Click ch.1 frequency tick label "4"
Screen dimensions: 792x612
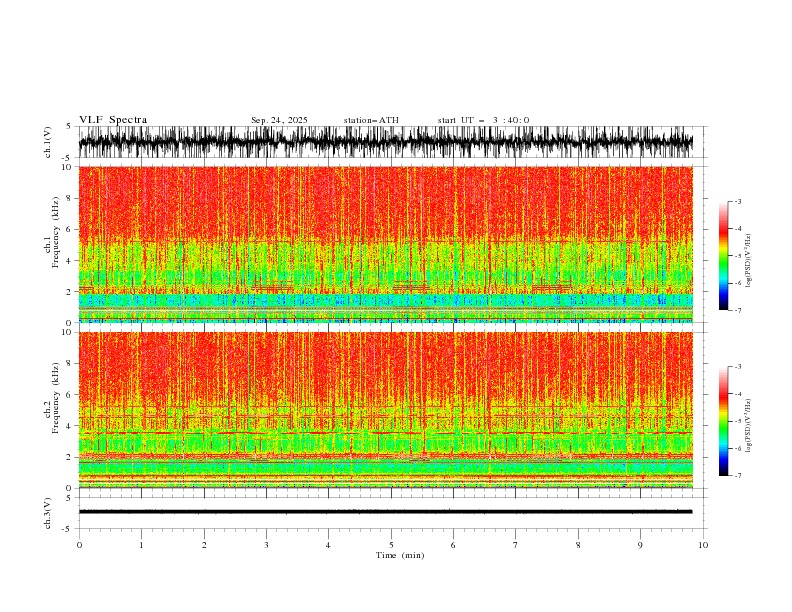(70, 261)
